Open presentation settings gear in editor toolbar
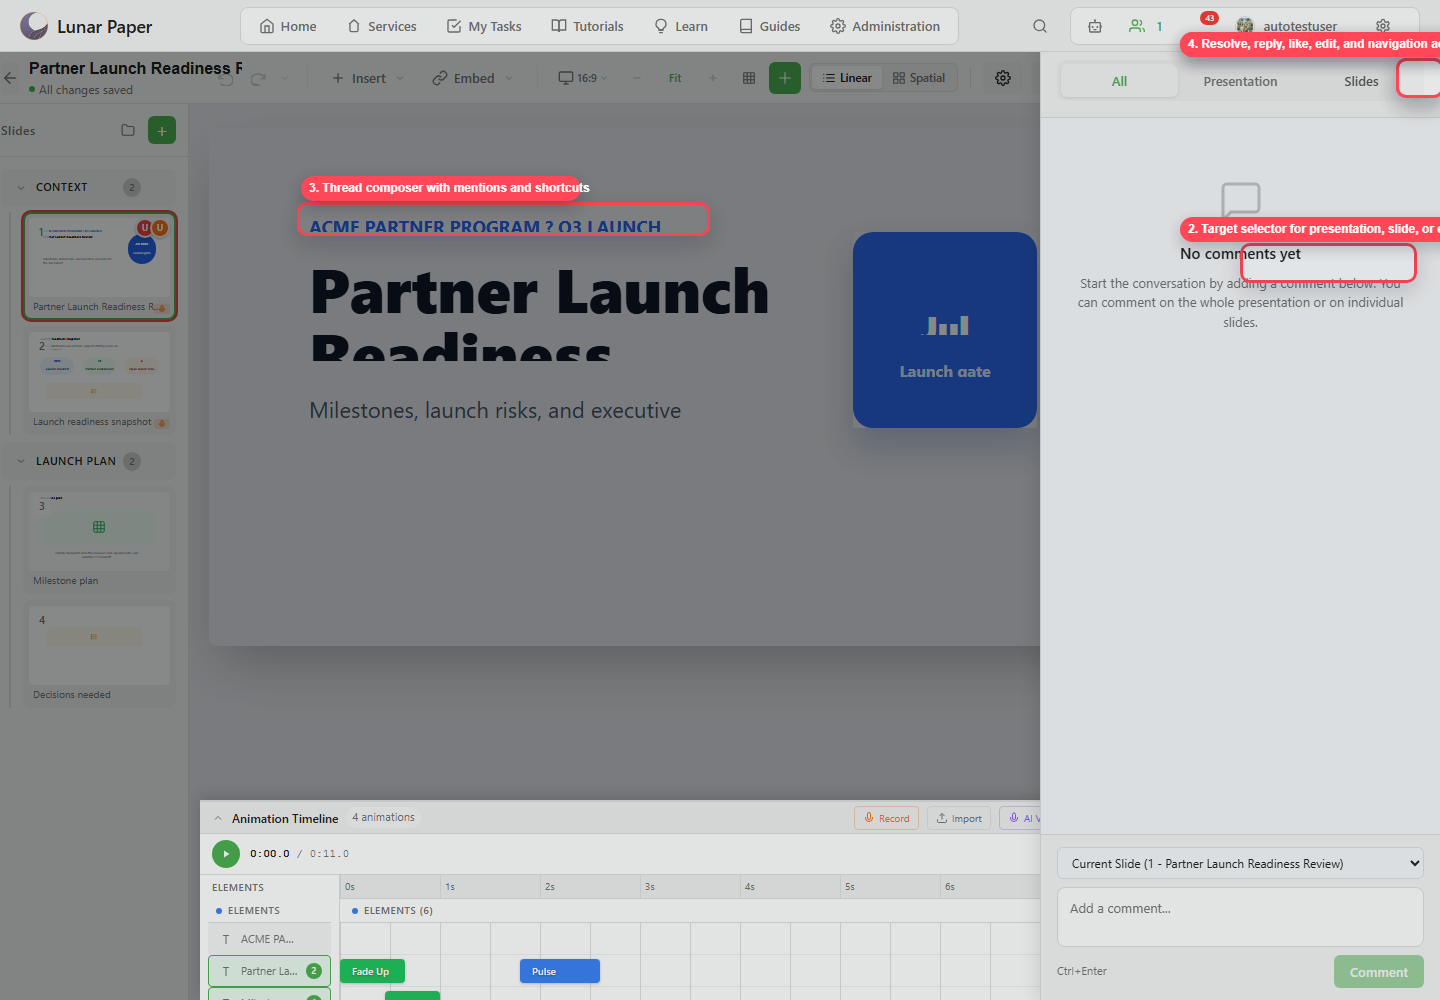Viewport: 1440px width, 1000px height. tap(1003, 78)
